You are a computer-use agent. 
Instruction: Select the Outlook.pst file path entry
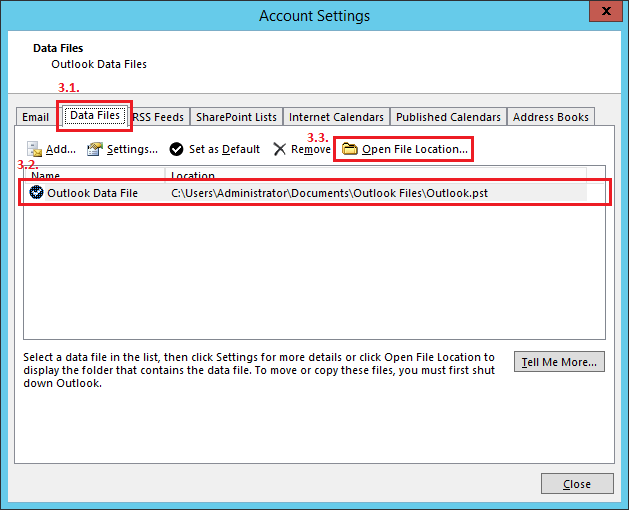click(330, 192)
